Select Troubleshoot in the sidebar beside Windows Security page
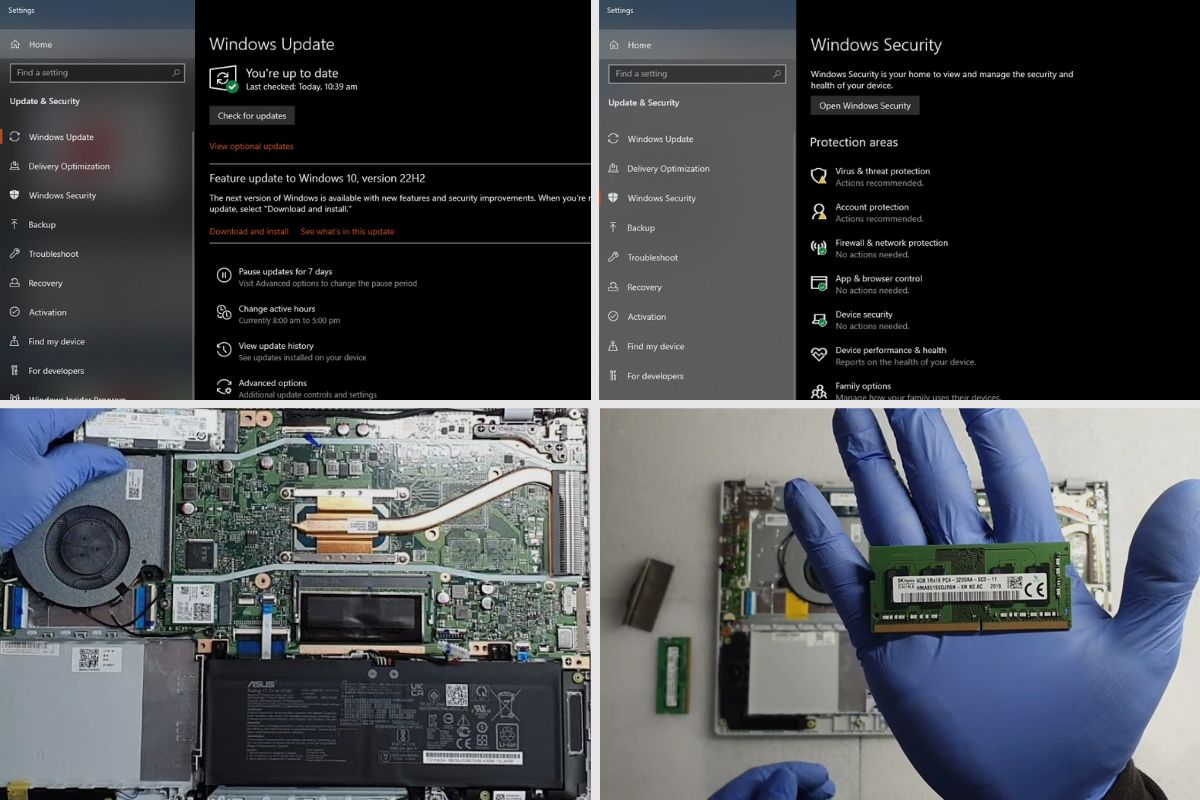 [652, 258]
